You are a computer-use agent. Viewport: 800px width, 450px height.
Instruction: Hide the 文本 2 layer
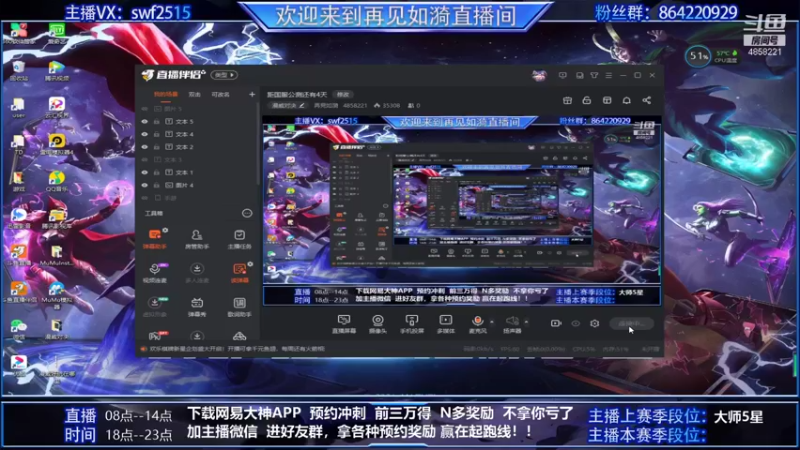point(144,147)
